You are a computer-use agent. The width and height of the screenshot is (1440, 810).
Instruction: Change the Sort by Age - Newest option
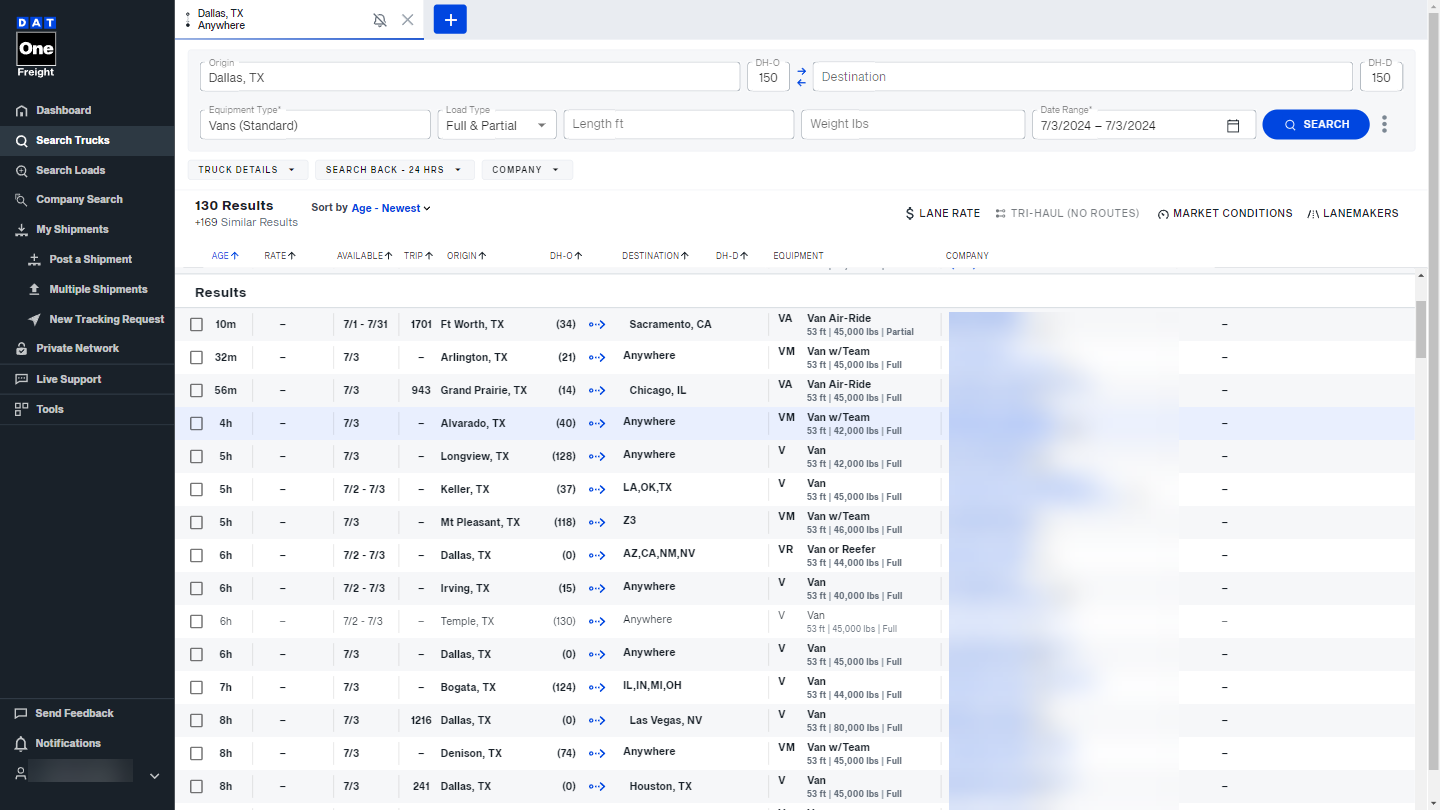coord(390,208)
